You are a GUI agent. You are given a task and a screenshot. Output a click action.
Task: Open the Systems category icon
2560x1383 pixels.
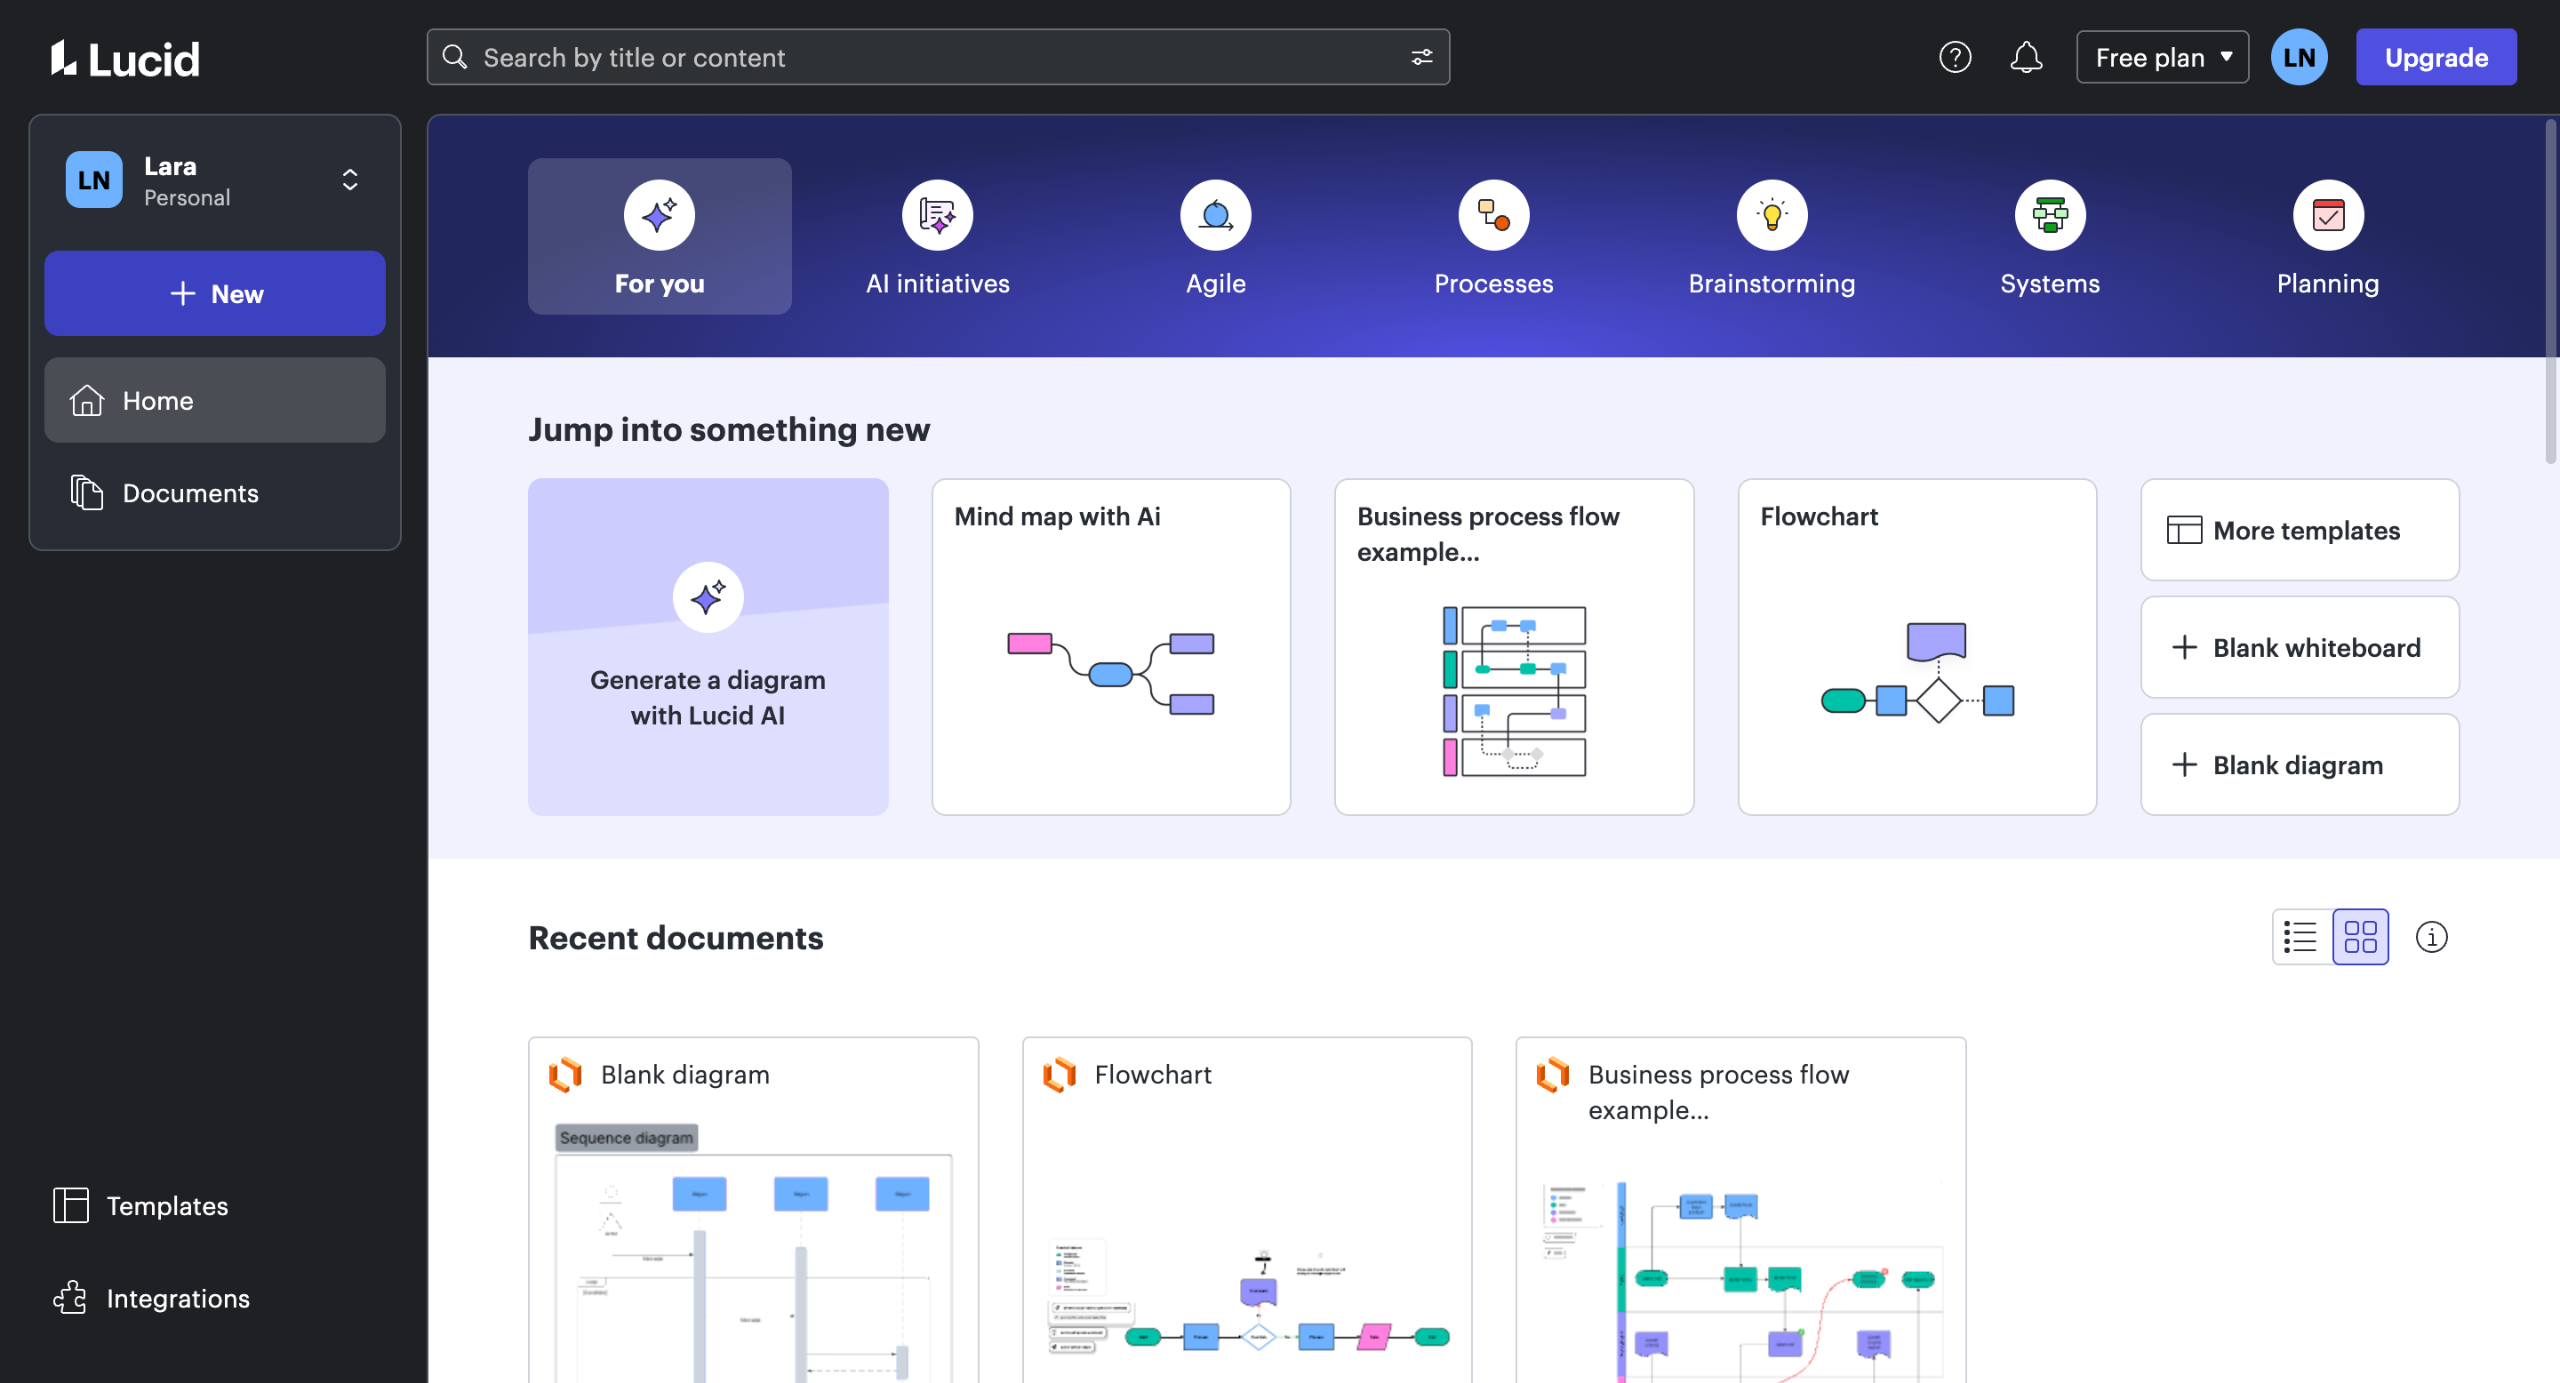point(2049,215)
